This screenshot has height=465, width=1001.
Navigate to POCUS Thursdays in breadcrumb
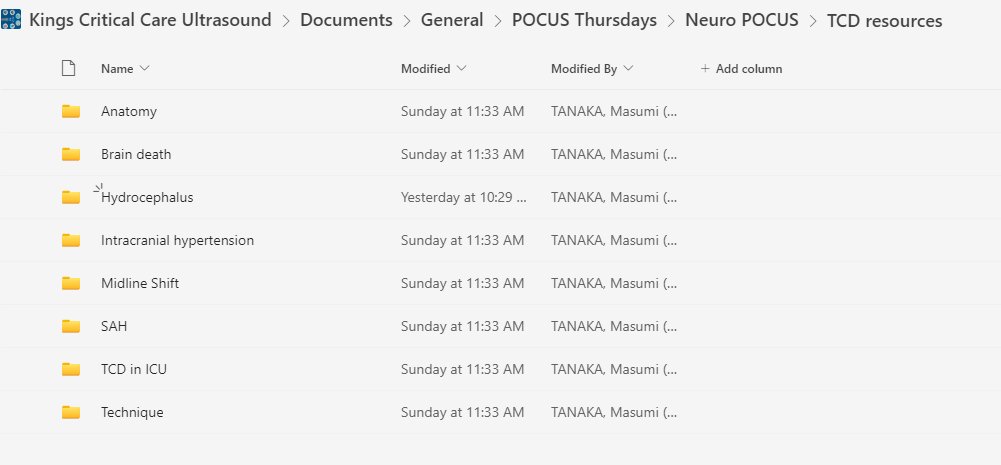click(x=584, y=20)
